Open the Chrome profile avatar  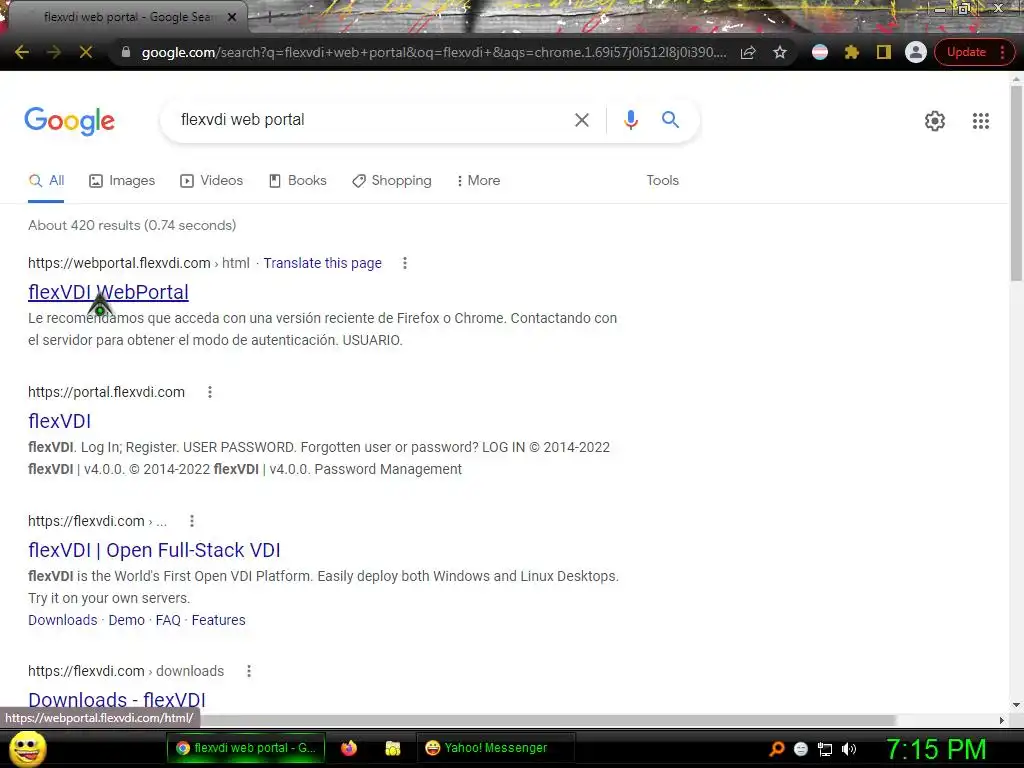(916, 52)
